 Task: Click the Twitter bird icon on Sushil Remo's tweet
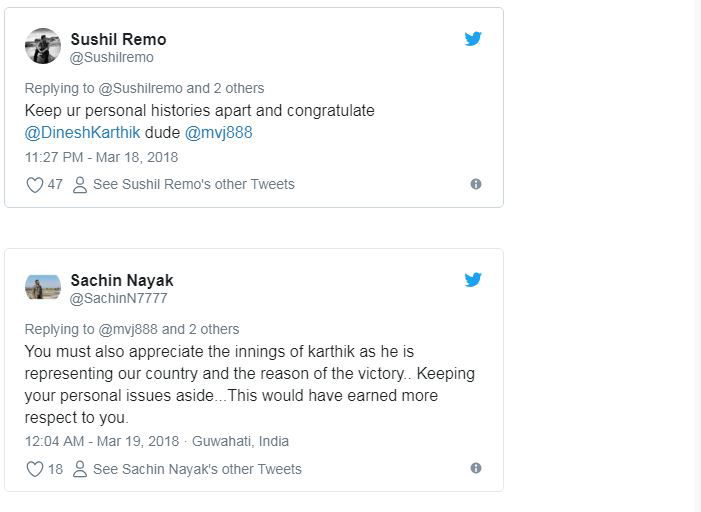[x=473, y=39]
